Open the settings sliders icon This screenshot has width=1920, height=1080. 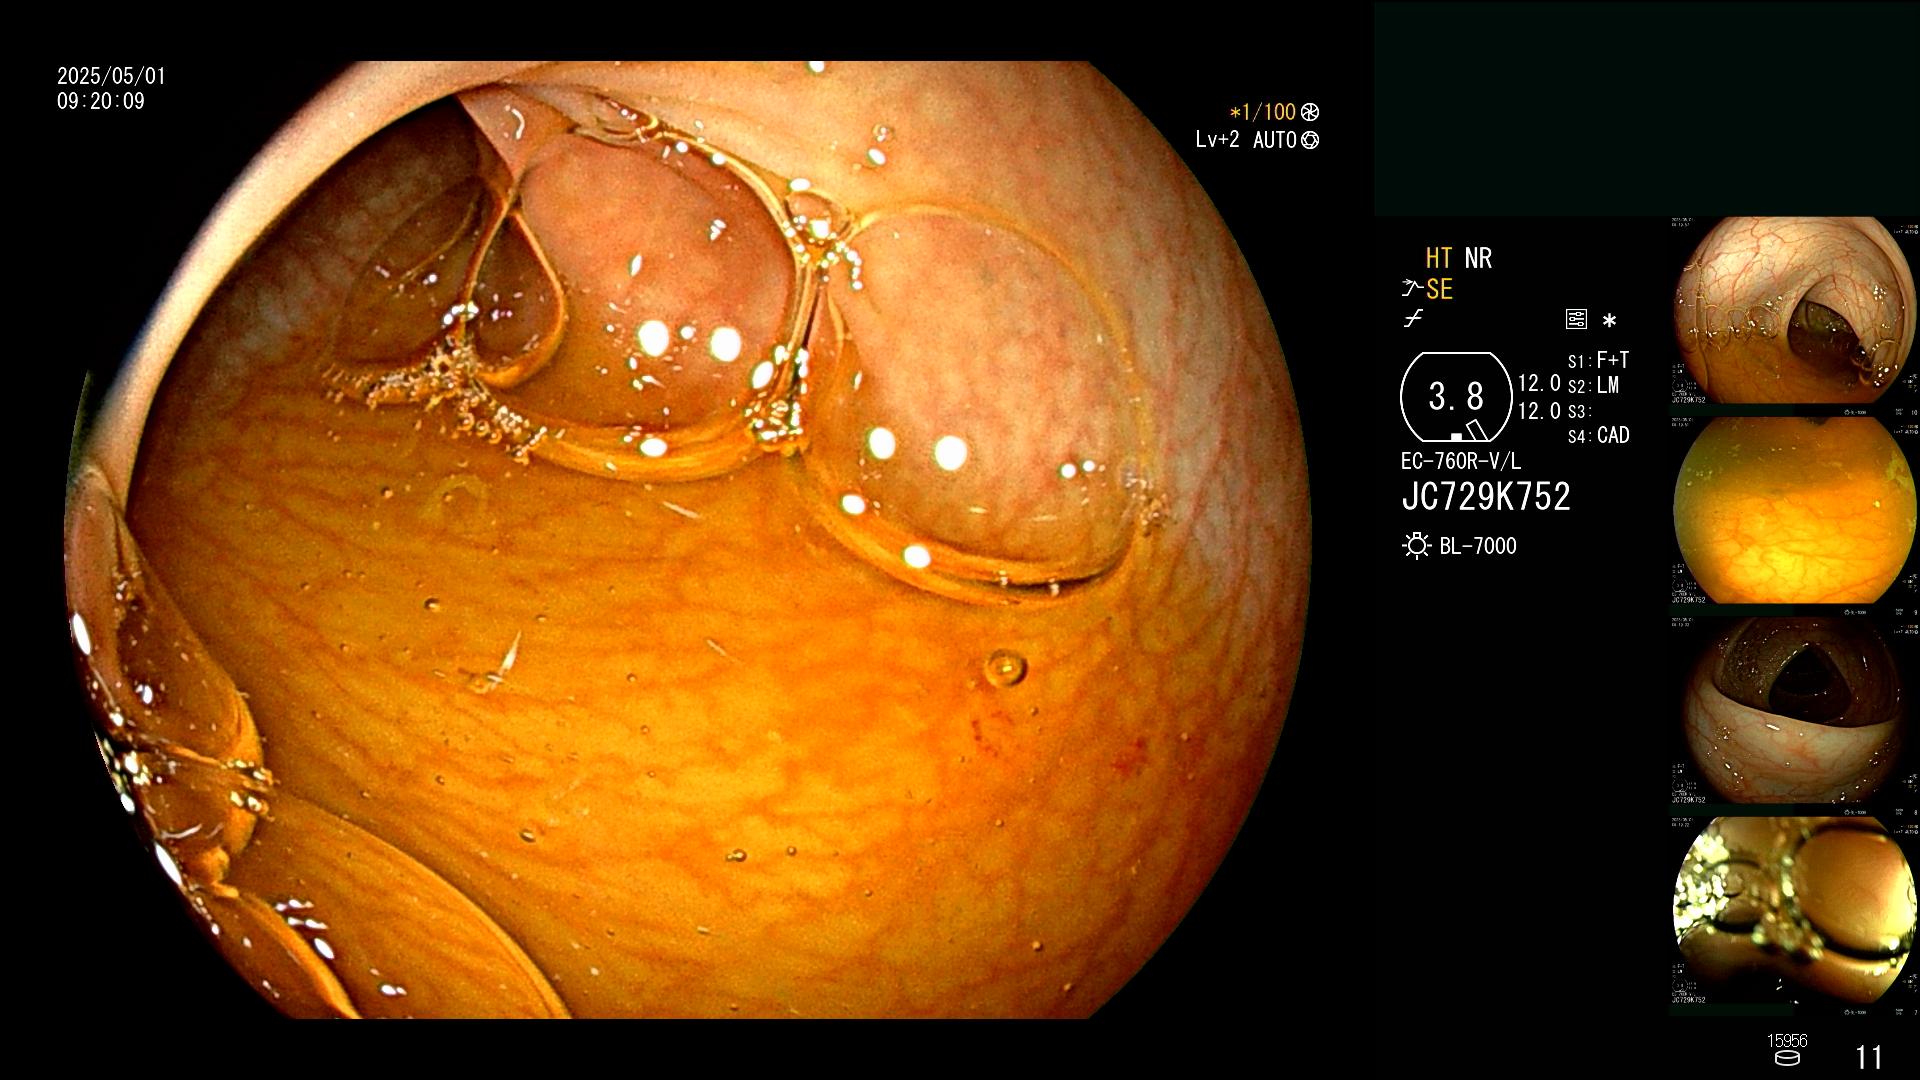[1576, 320]
